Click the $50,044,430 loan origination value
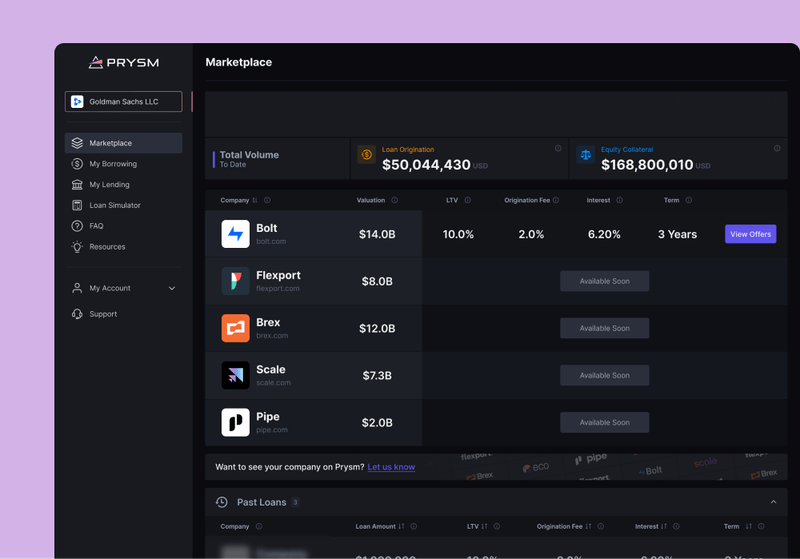Image resolution: width=800 pixels, height=559 pixels. [426, 165]
